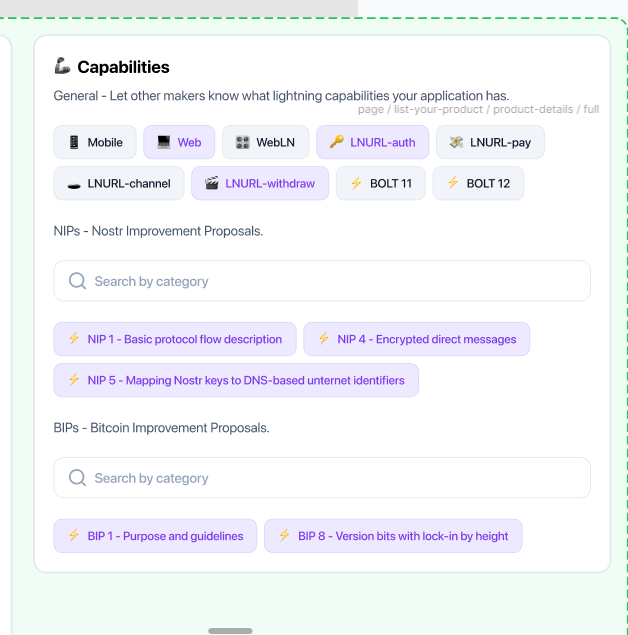The width and height of the screenshot is (628, 635).
Task: Click the magnifier icon in BIPs search
Action: 77,478
